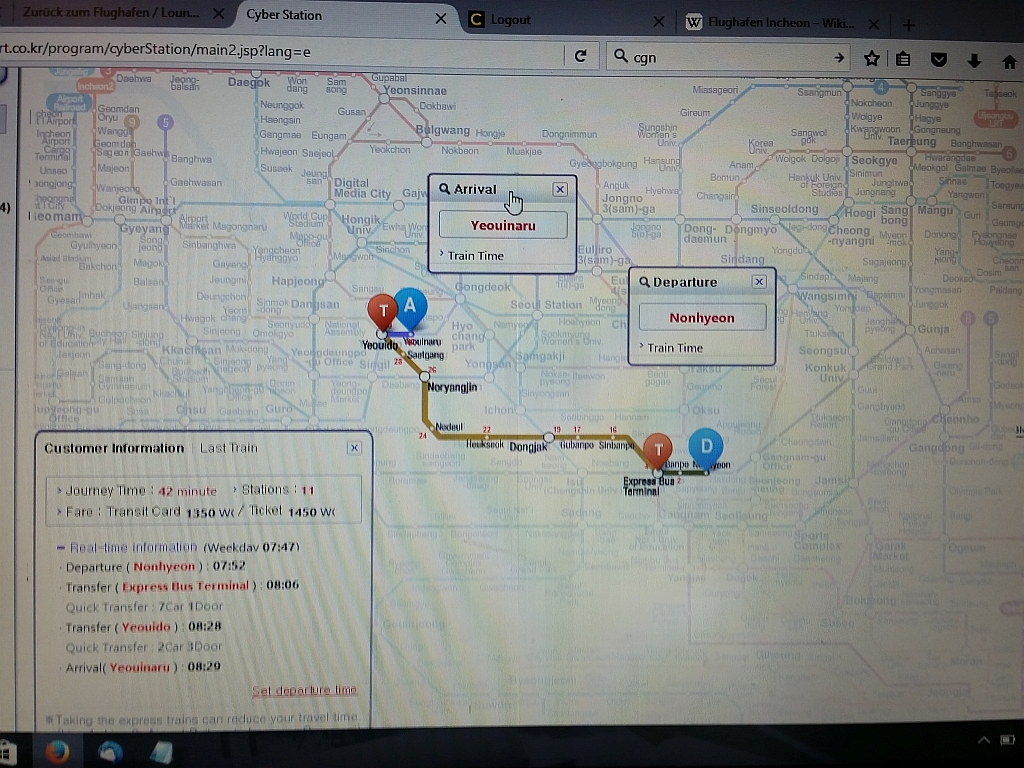Expand Train Time in the Arrival popup
The width and height of the screenshot is (1024, 768).
(475, 256)
